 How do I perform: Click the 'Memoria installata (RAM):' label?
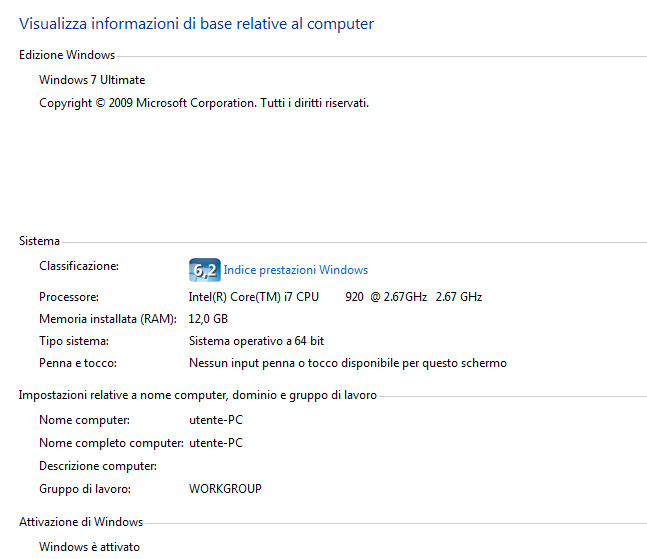pyautogui.click(x=108, y=319)
